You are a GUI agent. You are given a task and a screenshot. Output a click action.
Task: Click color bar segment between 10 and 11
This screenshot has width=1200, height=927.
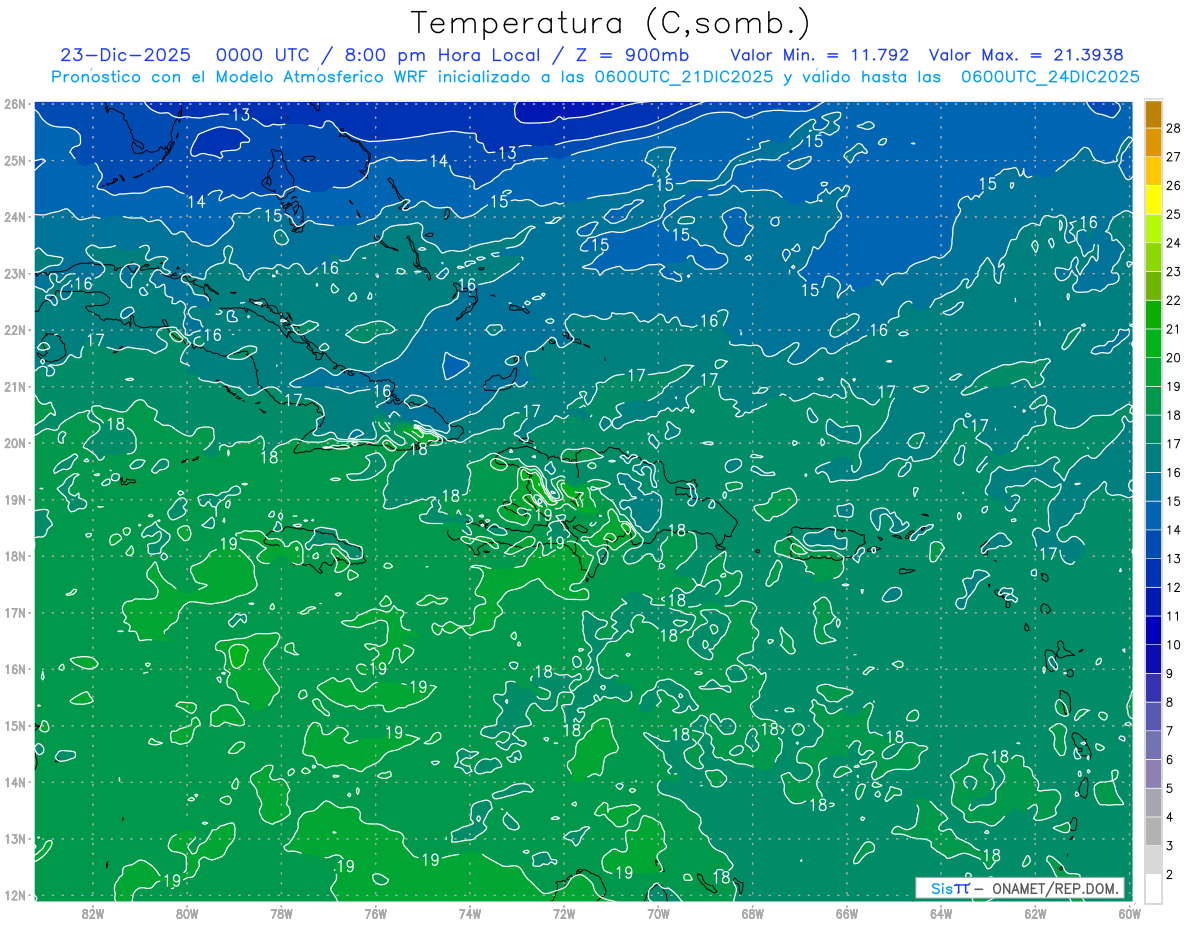point(1154,630)
